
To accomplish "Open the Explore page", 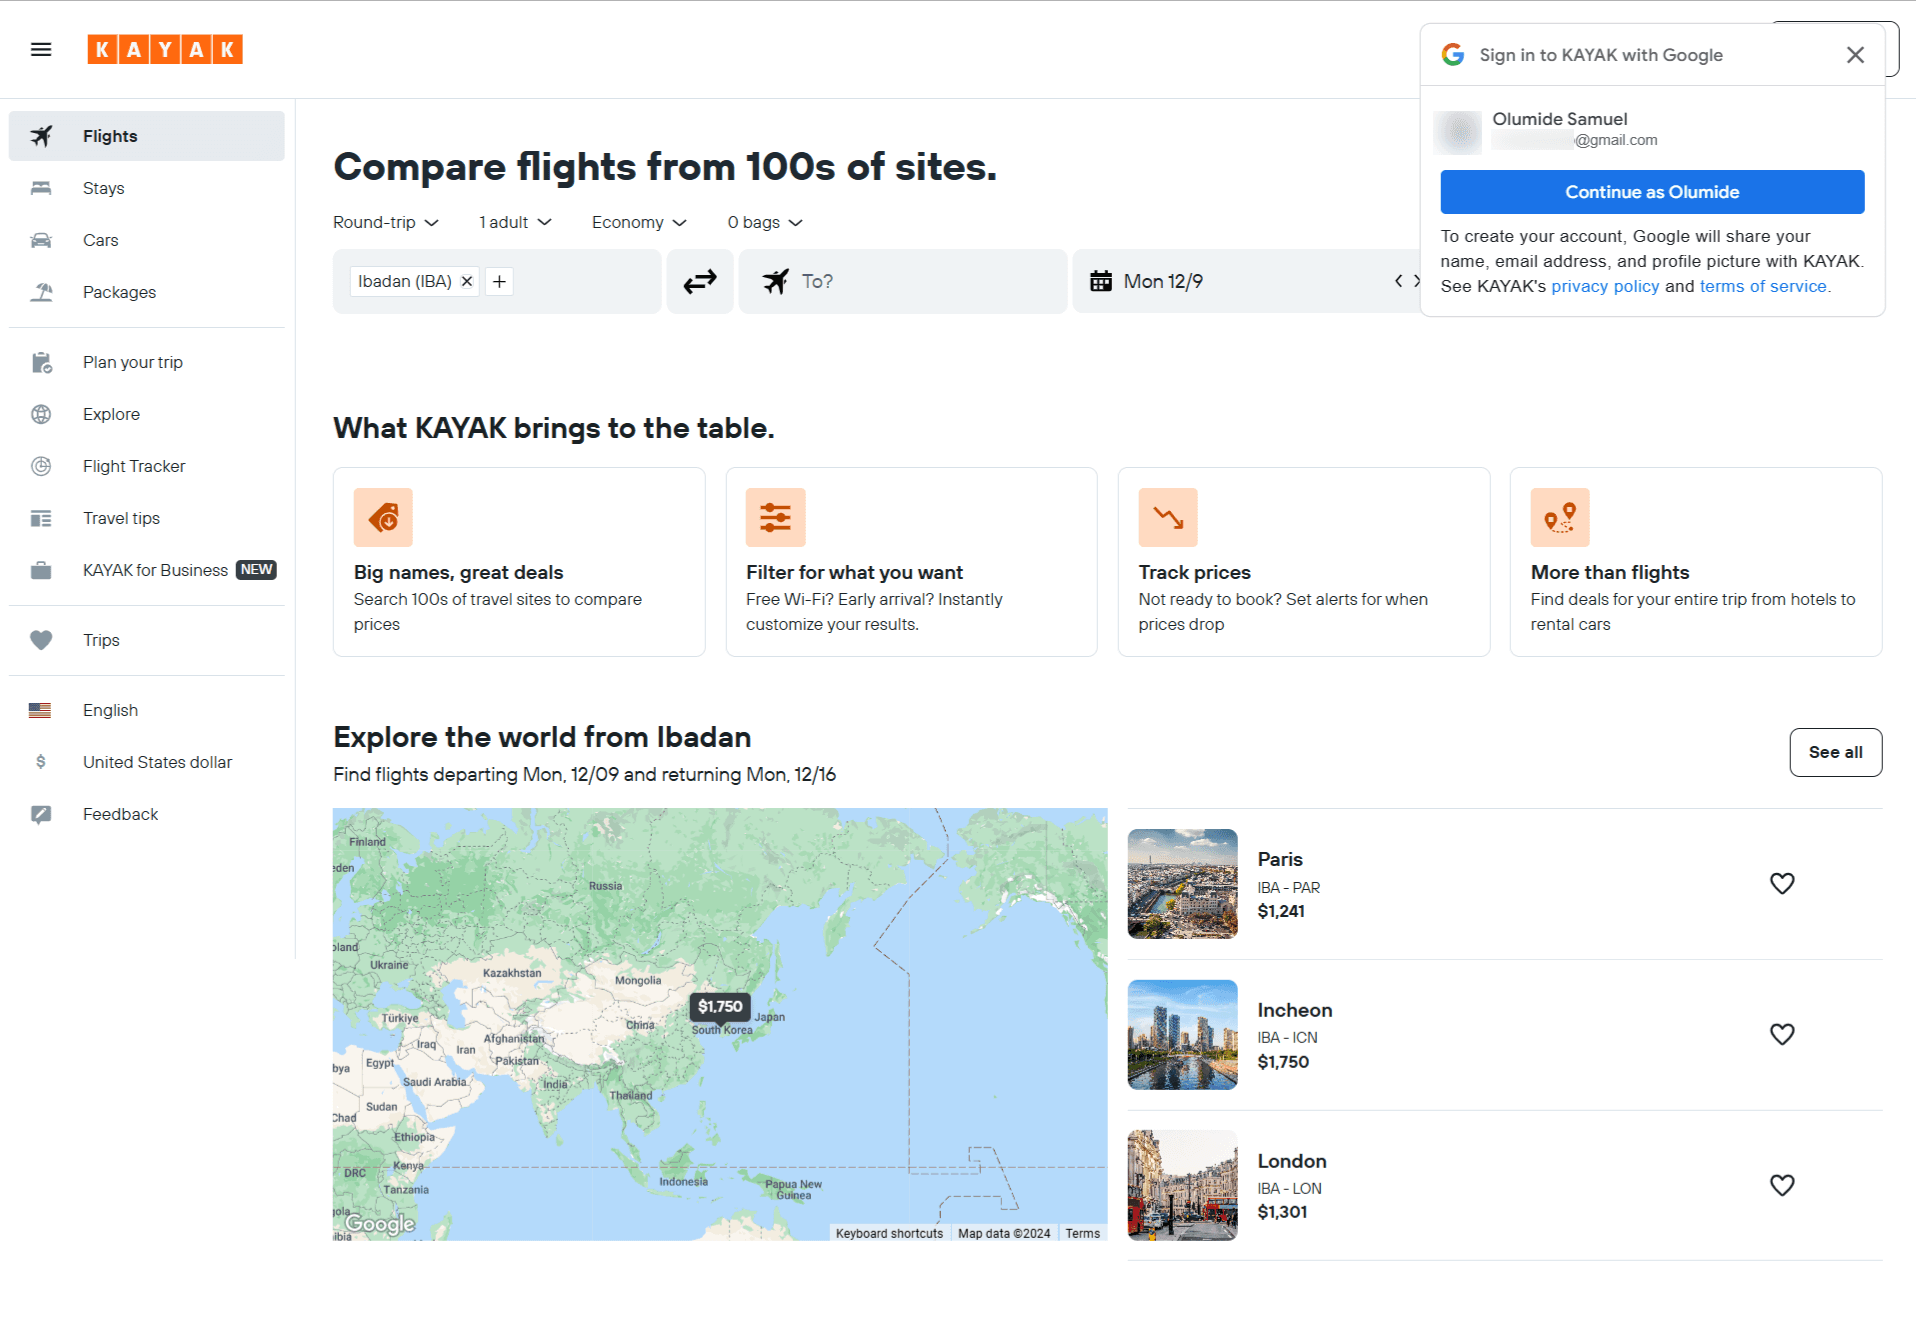I will (x=147, y=414).
